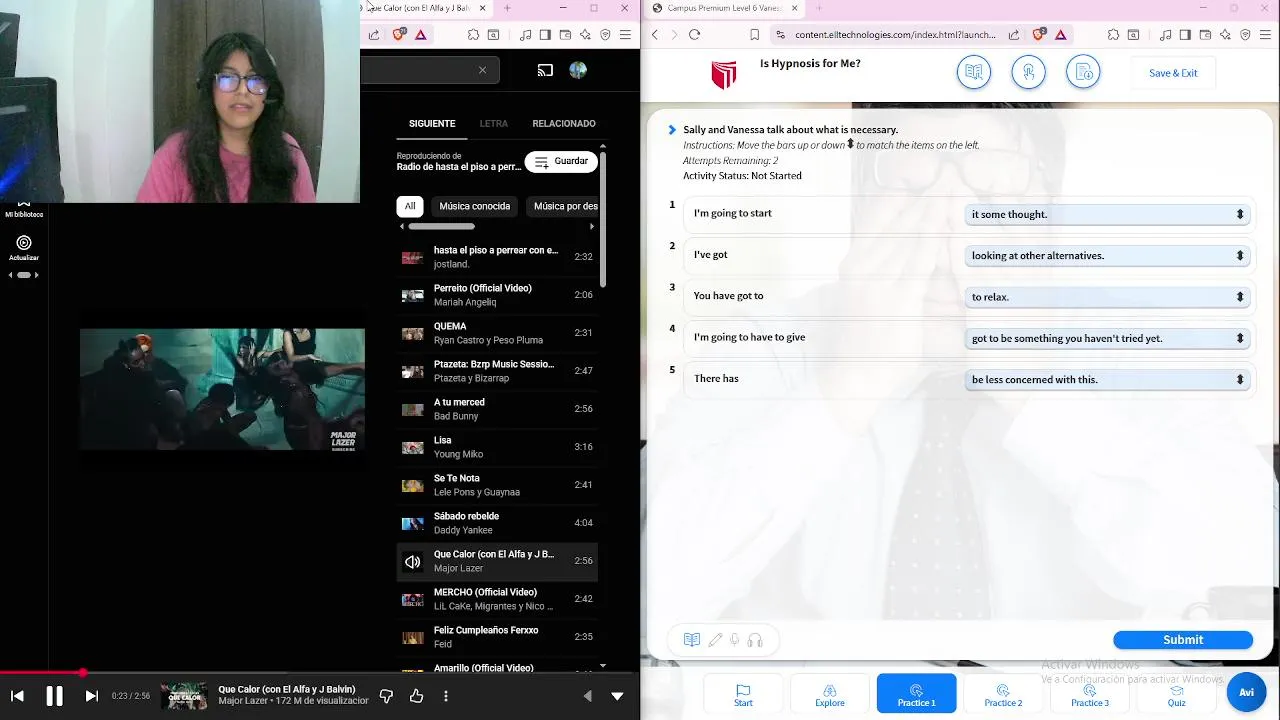Like the song Que Calor
1280x720 pixels.
tap(416, 696)
